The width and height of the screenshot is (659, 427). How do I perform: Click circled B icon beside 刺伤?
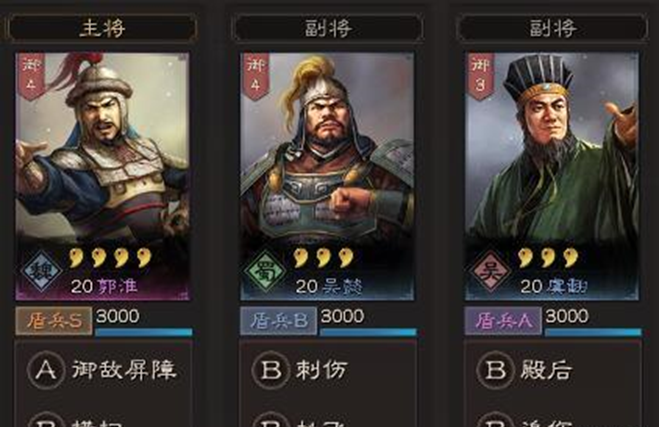click(x=271, y=370)
